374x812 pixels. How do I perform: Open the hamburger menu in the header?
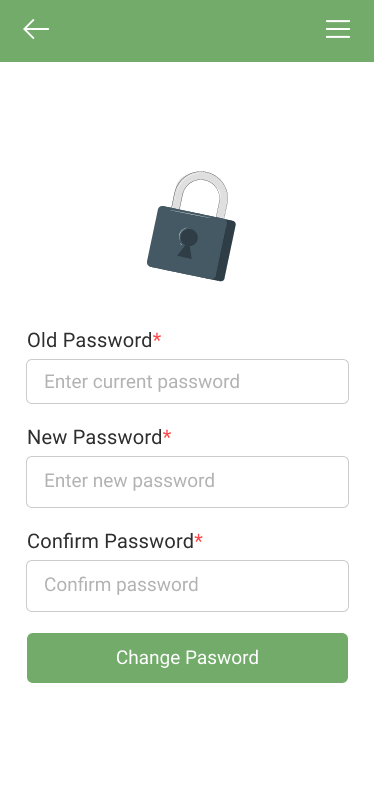click(x=338, y=29)
